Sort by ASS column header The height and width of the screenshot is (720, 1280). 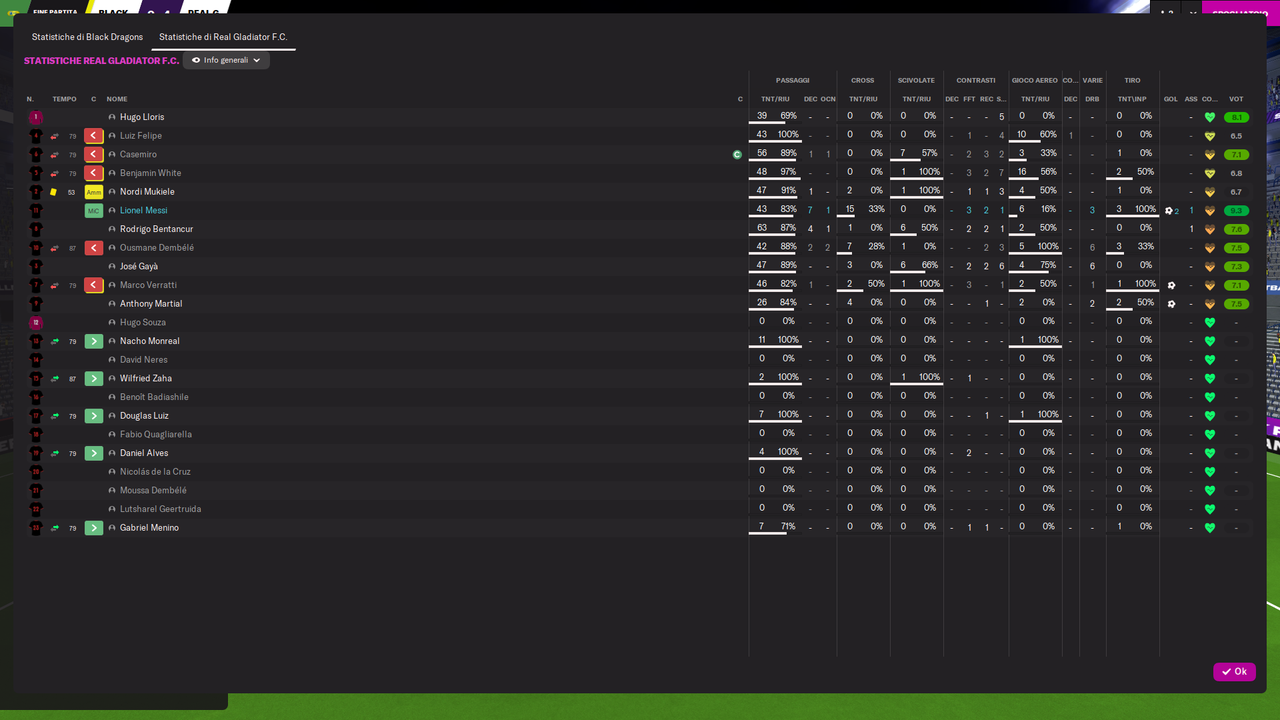(1191, 99)
